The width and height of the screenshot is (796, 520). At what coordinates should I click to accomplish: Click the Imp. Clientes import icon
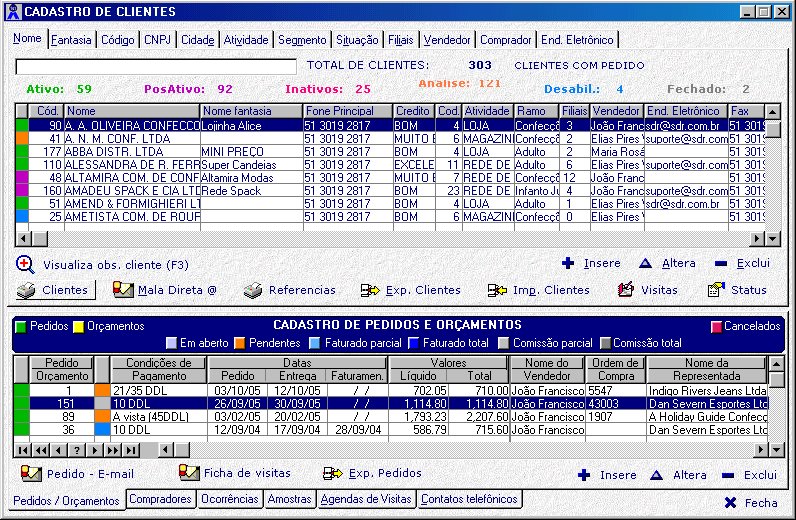[x=497, y=290]
